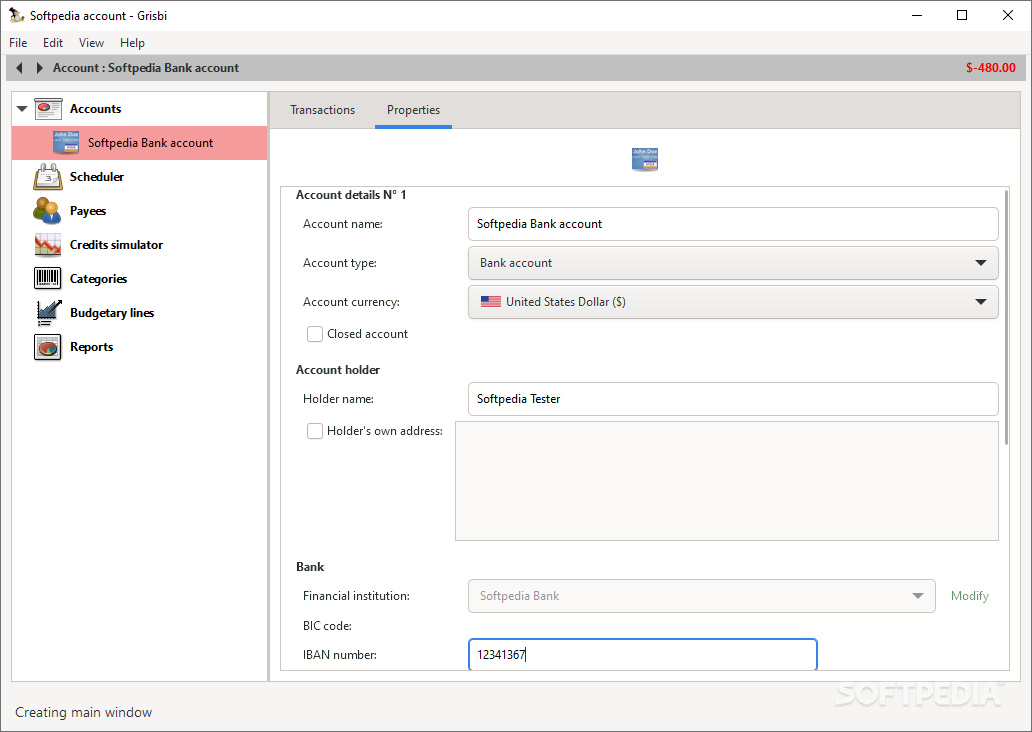The height and width of the screenshot is (732, 1032).
Task: Click the 'Financial institution:' label
Action: coord(356,596)
